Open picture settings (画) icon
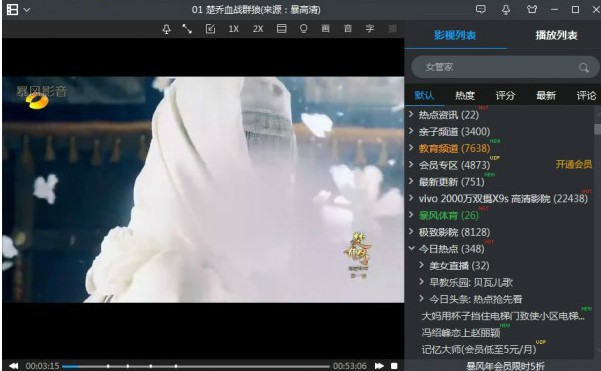The width and height of the screenshot is (601, 371). point(325,28)
